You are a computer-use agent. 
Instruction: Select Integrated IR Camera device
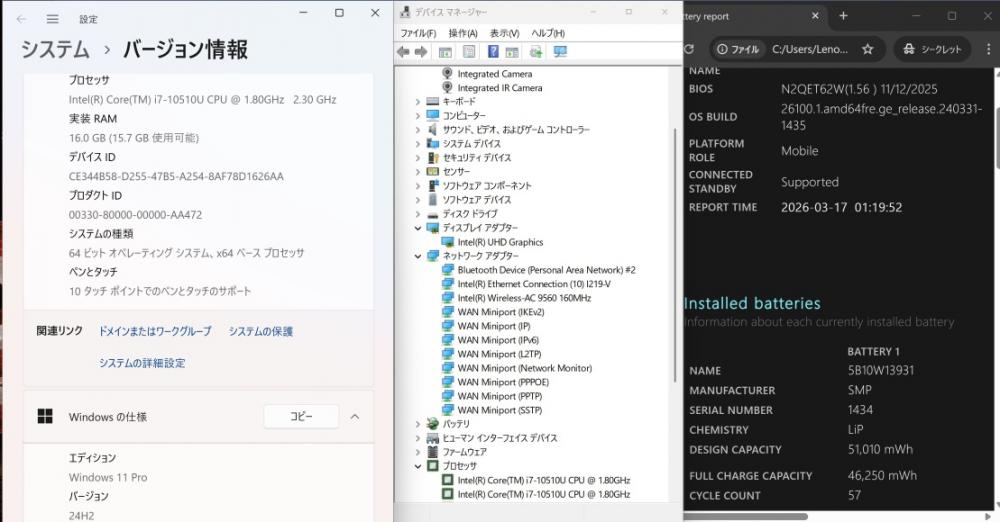point(499,88)
